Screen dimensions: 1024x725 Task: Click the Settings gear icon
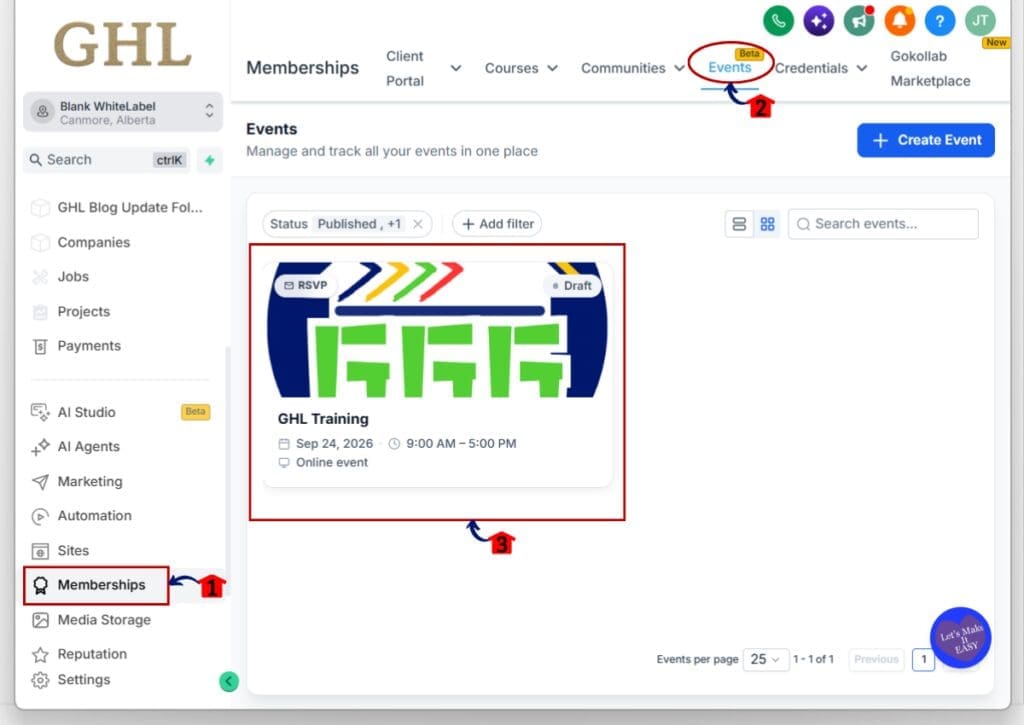point(40,681)
